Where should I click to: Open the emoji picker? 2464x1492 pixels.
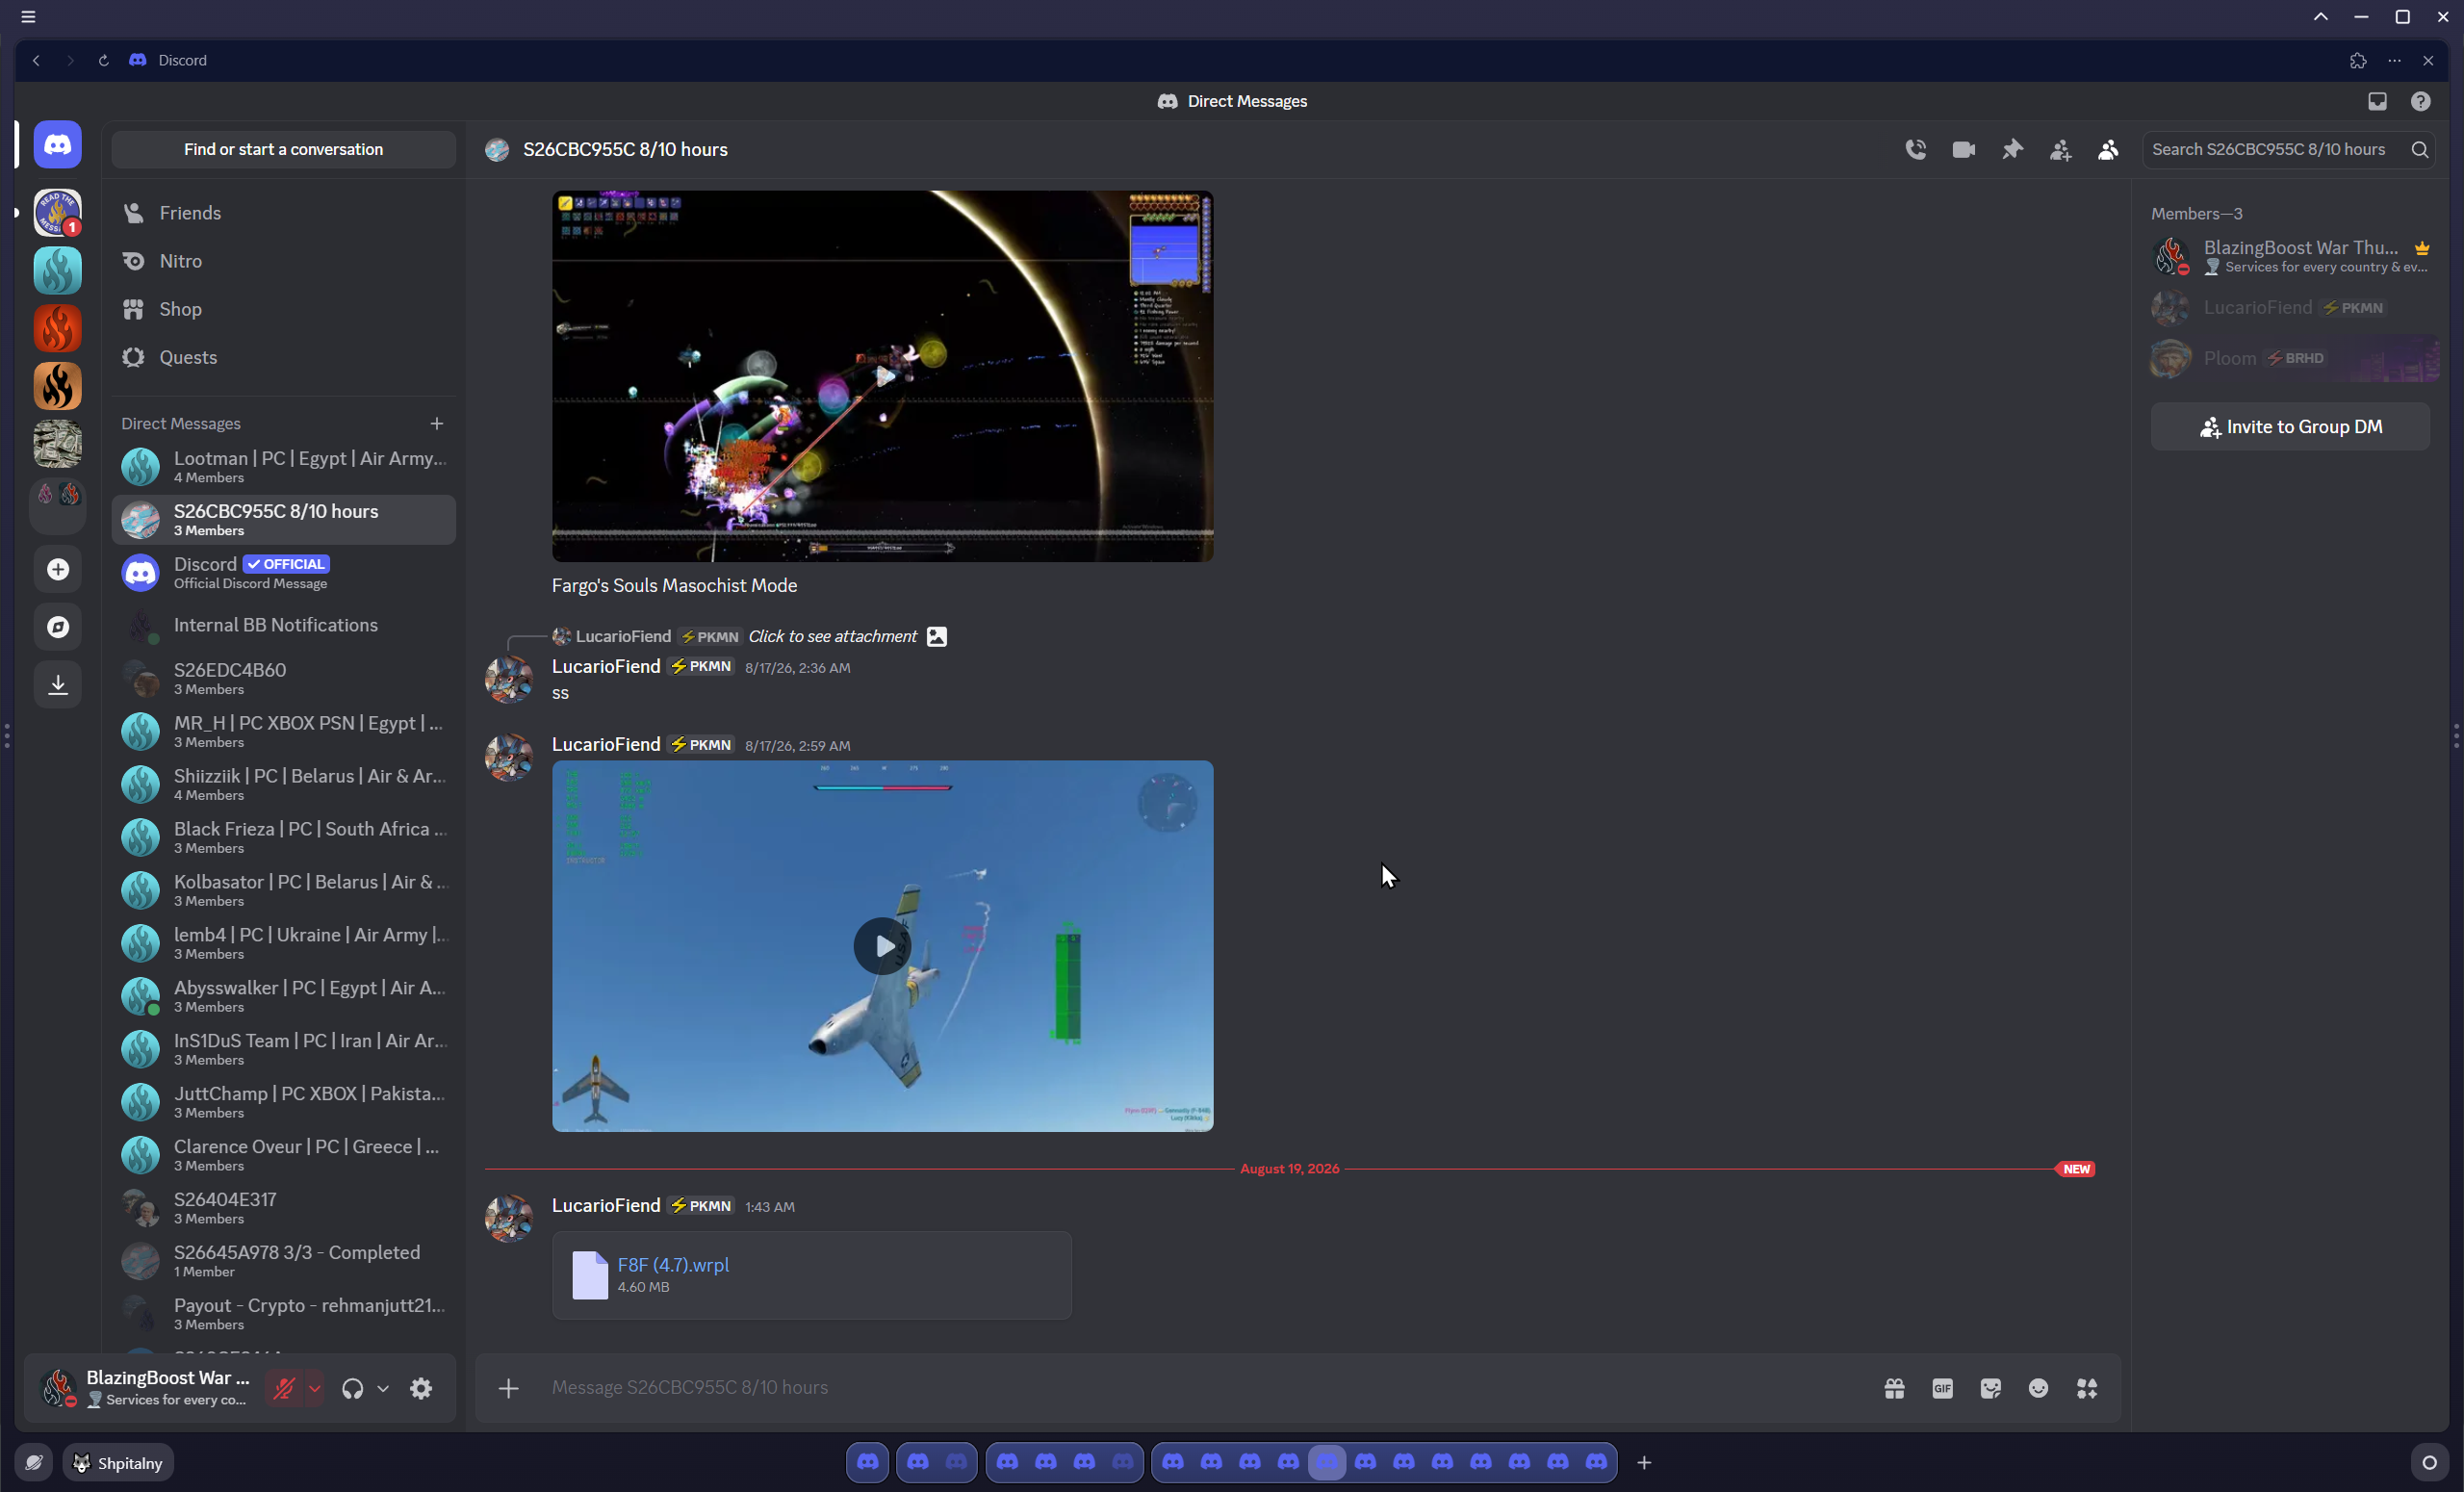(2038, 1388)
